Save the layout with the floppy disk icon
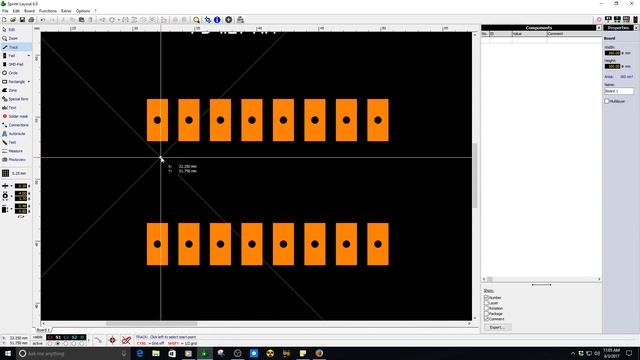This screenshot has width=640, height=360. coord(22,20)
